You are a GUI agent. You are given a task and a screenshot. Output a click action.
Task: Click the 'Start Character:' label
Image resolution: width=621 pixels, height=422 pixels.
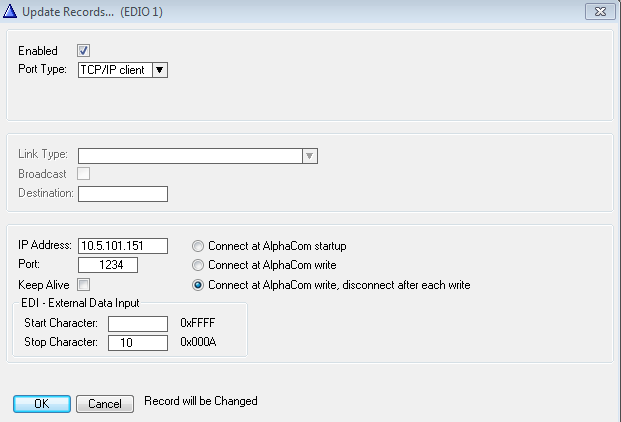pyautogui.click(x=61, y=323)
